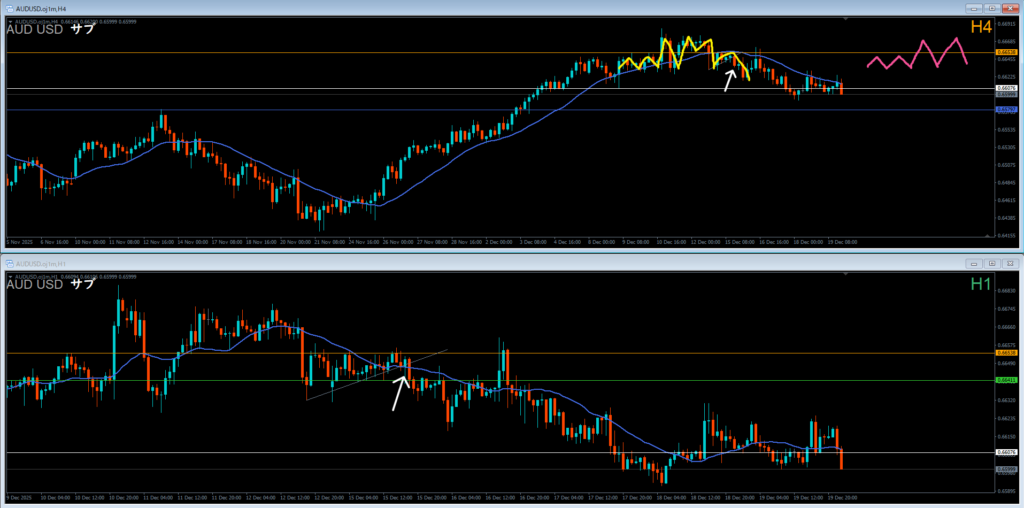Select the white arrow drawing on the H4 chart

pos(730,80)
